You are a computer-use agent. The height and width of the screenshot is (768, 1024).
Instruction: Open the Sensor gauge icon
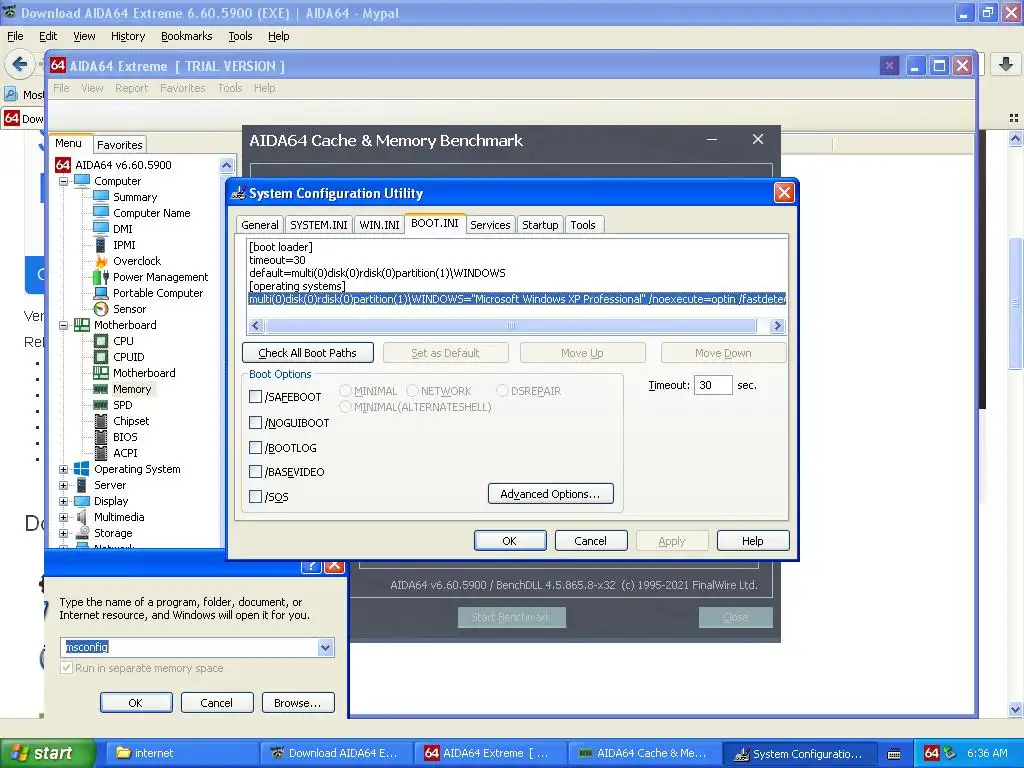[101, 309]
